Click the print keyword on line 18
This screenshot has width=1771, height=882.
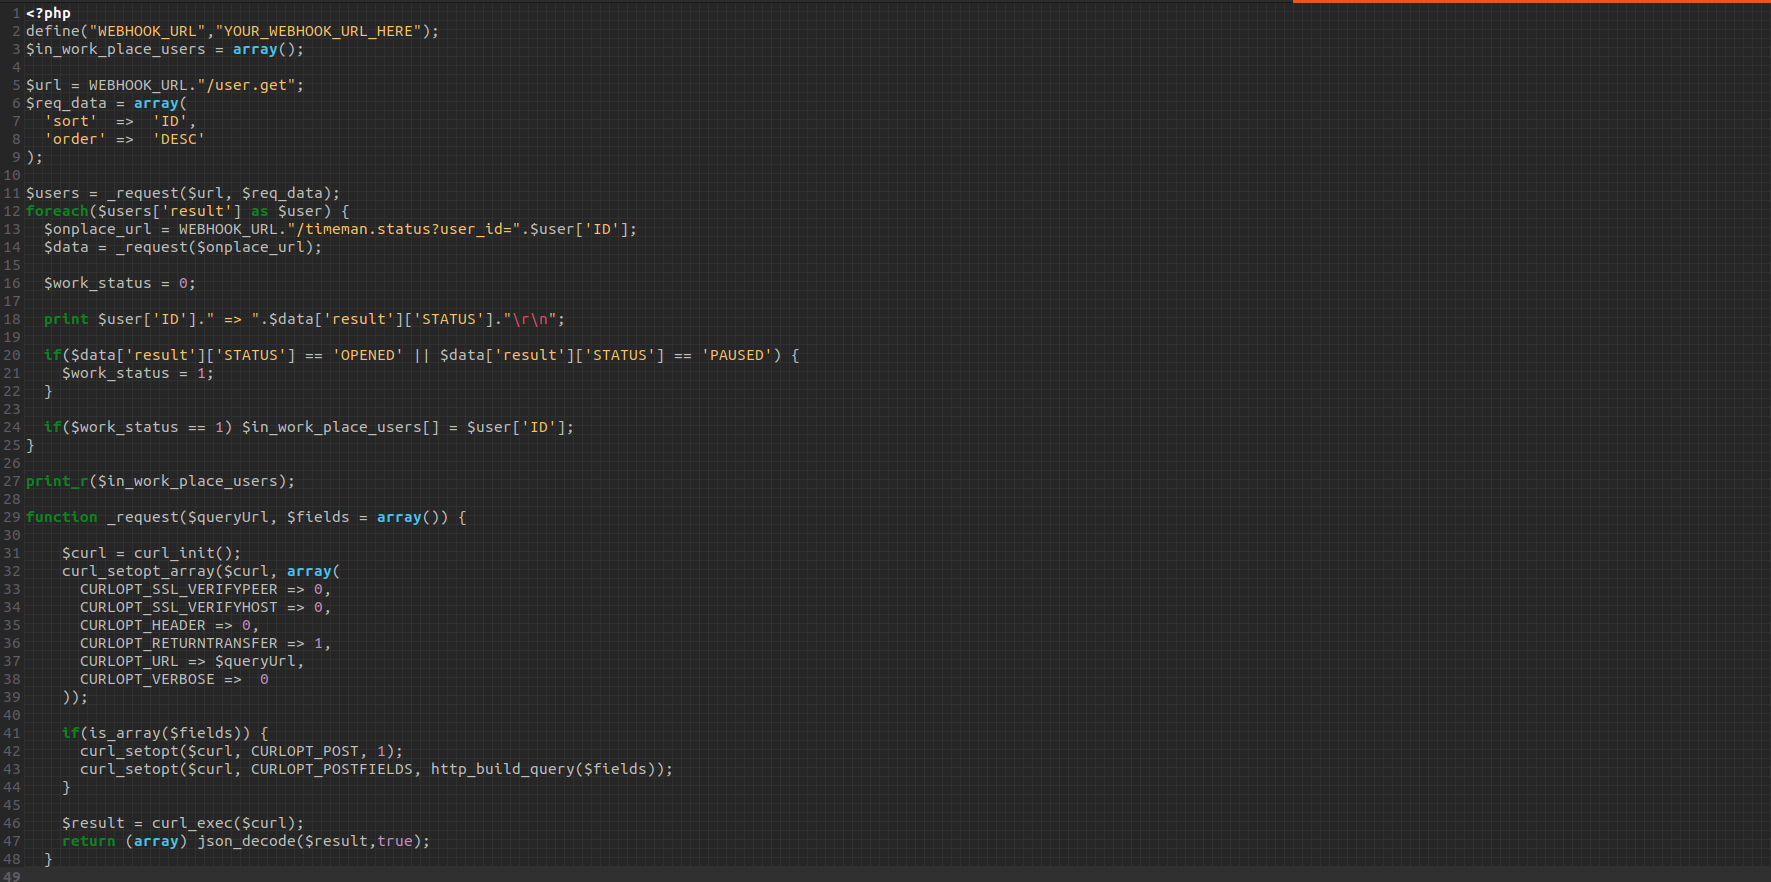point(66,319)
